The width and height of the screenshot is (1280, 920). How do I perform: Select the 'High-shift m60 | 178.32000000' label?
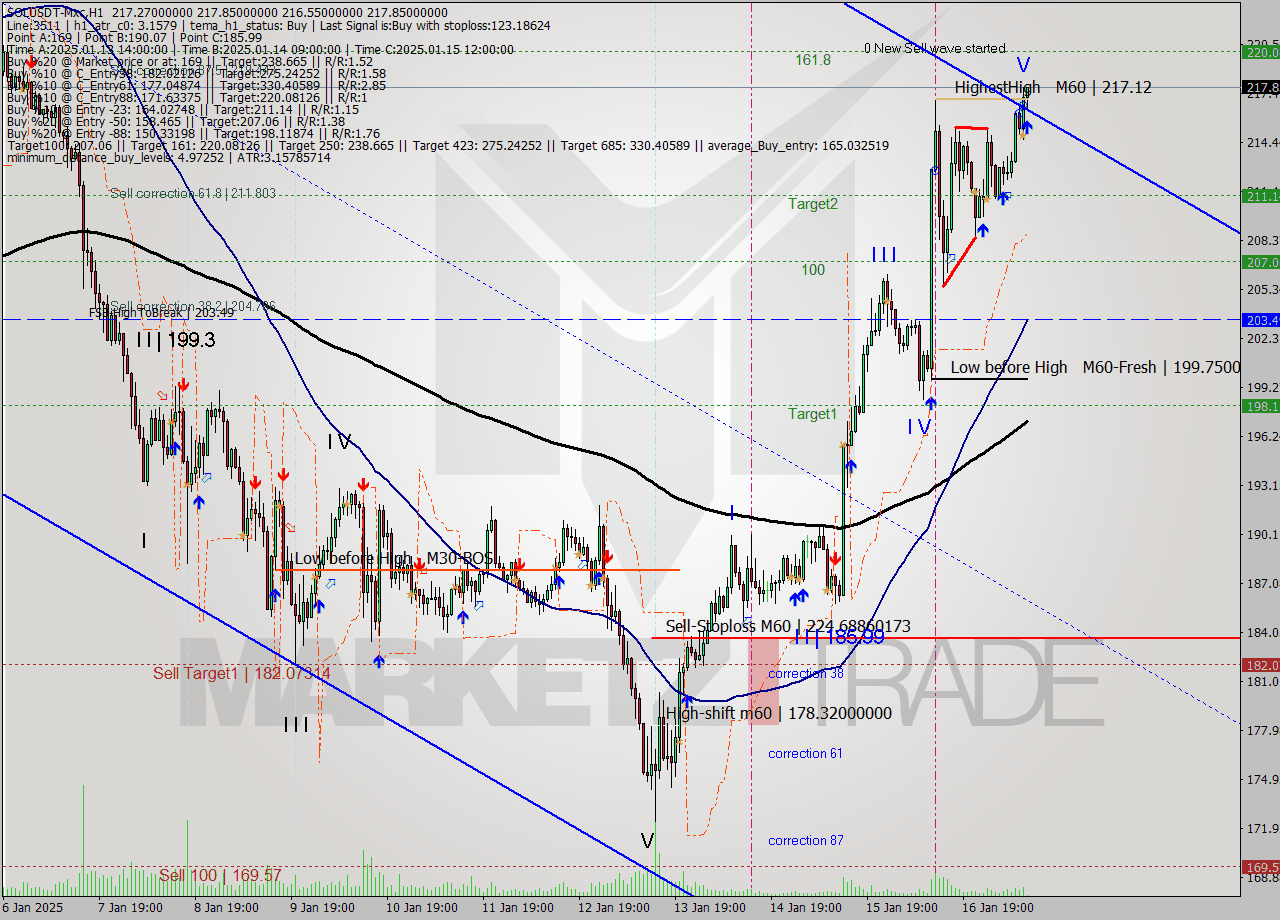coord(778,714)
